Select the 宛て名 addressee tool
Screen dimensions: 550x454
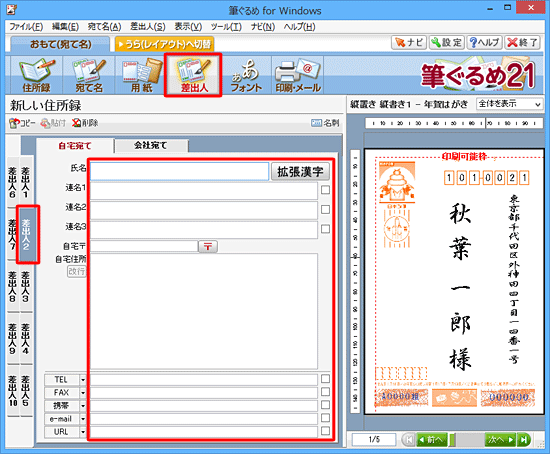point(89,75)
